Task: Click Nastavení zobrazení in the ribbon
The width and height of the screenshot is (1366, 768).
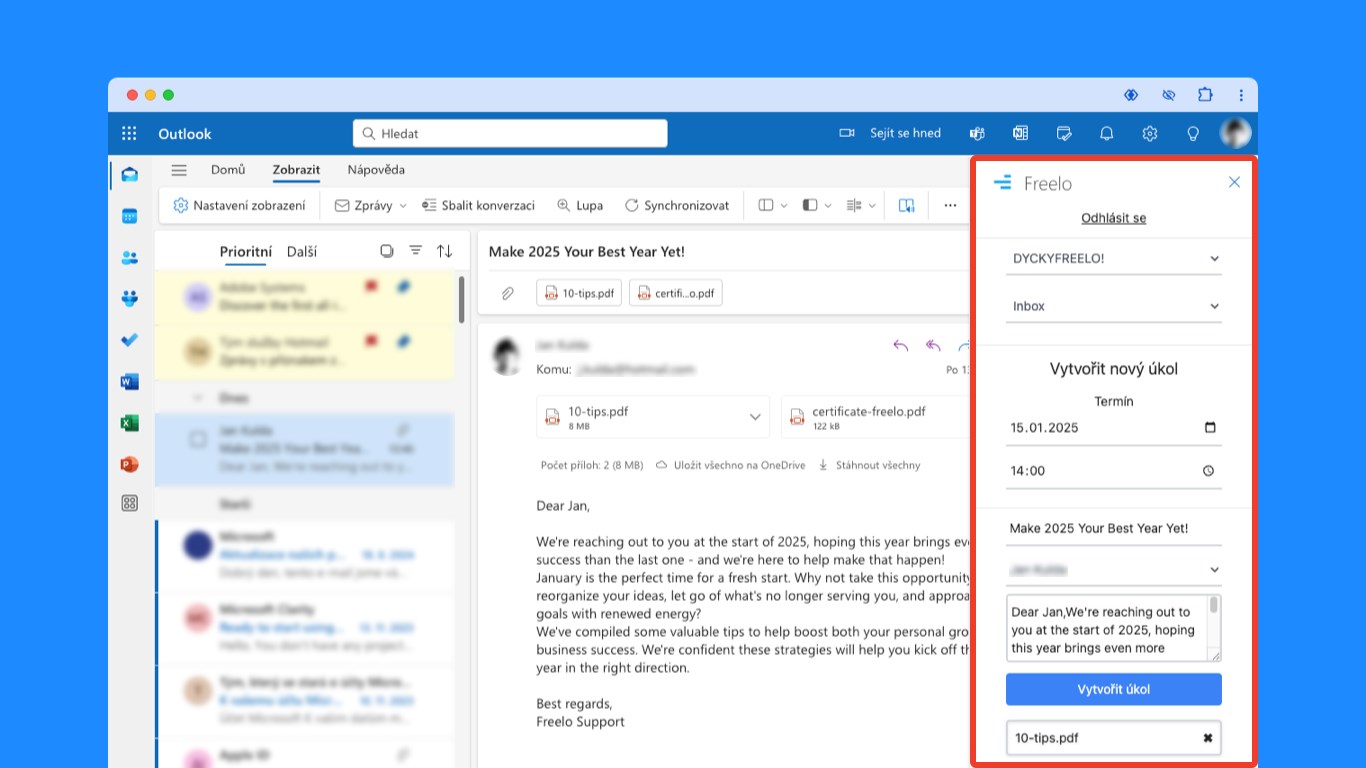Action: [239, 205]
